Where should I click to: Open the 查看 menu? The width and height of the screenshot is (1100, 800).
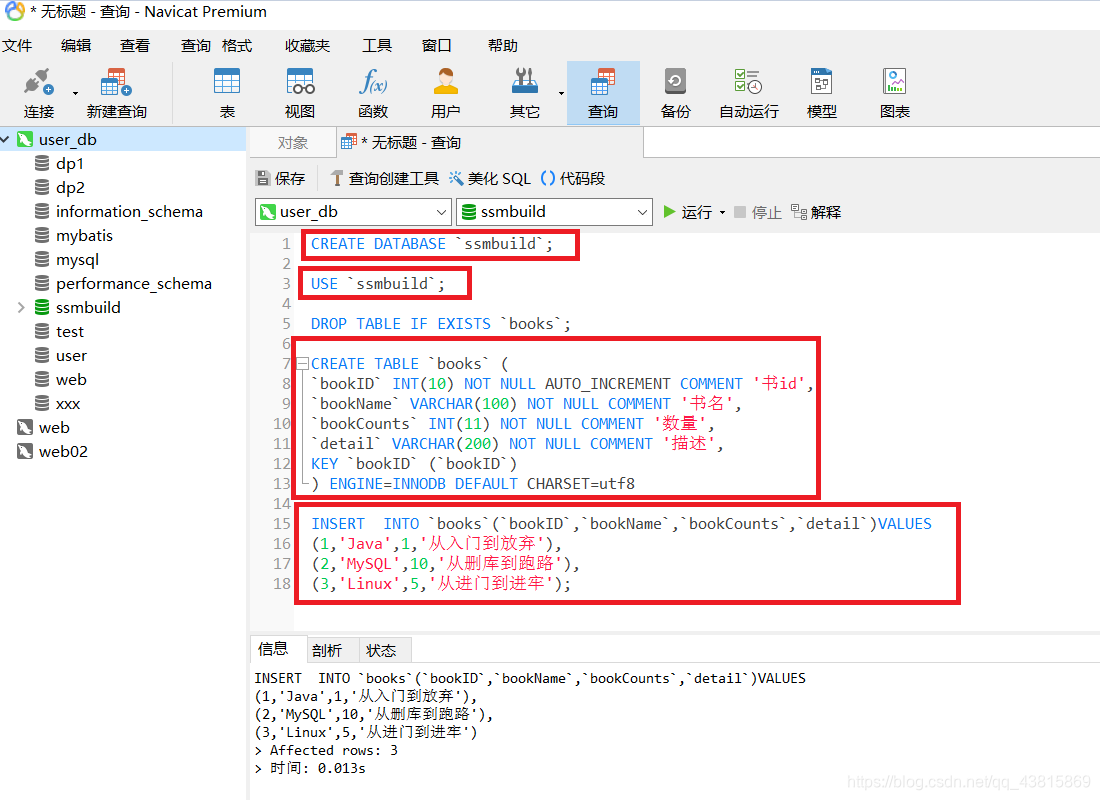pyautogui.click(x=135, y=46)
